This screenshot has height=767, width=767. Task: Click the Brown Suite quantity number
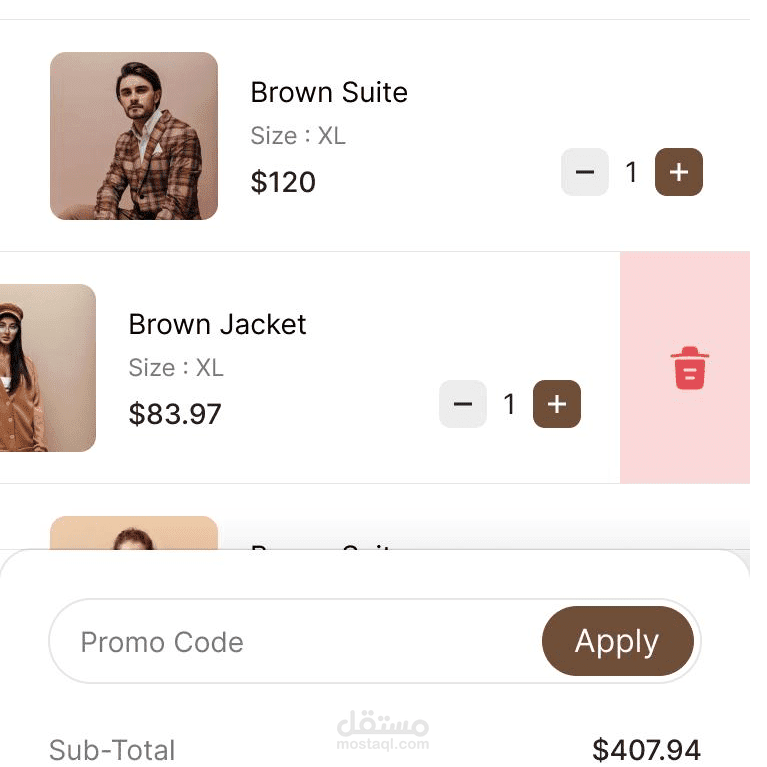click(631, 173)
